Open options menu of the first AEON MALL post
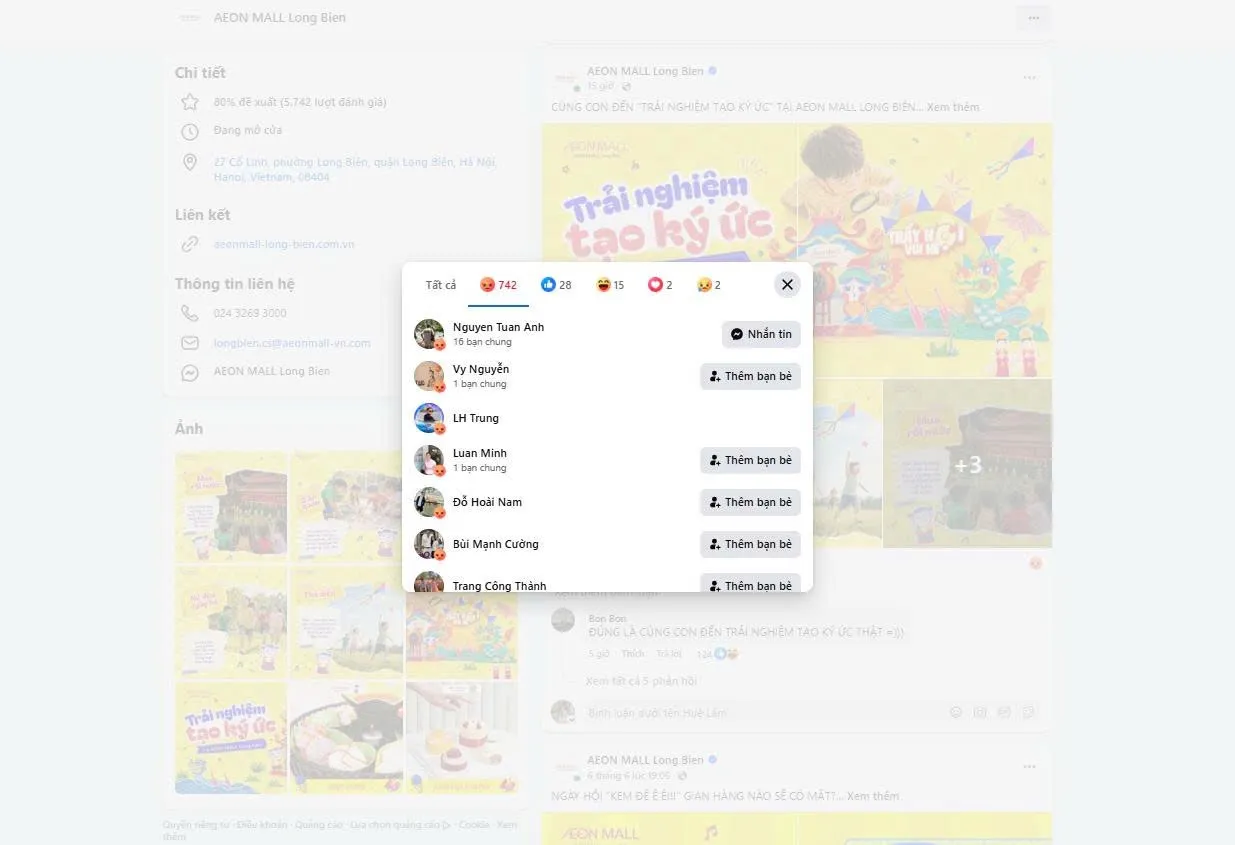1235x845 pixels. click(1029, 78)
